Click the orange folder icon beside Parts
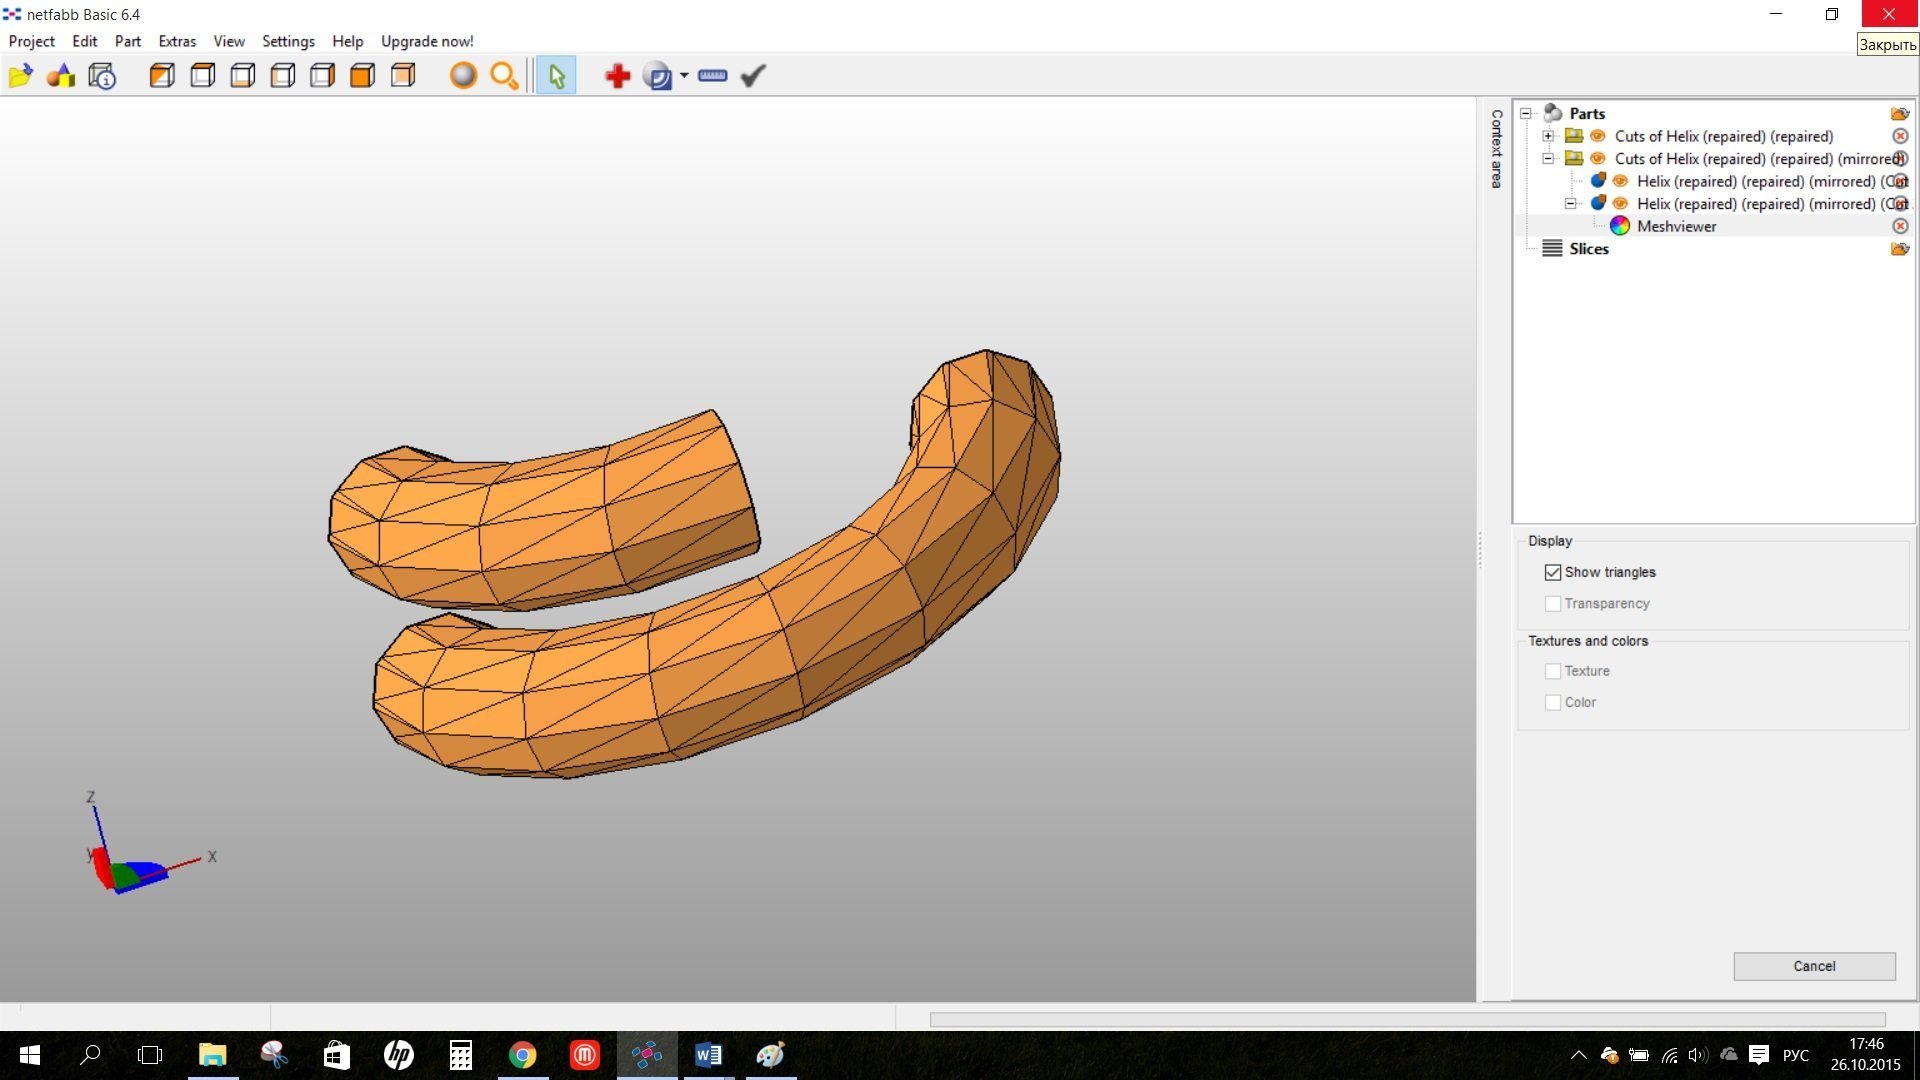Screen dimensions: 1920x1080 [x=1900, y=113]
